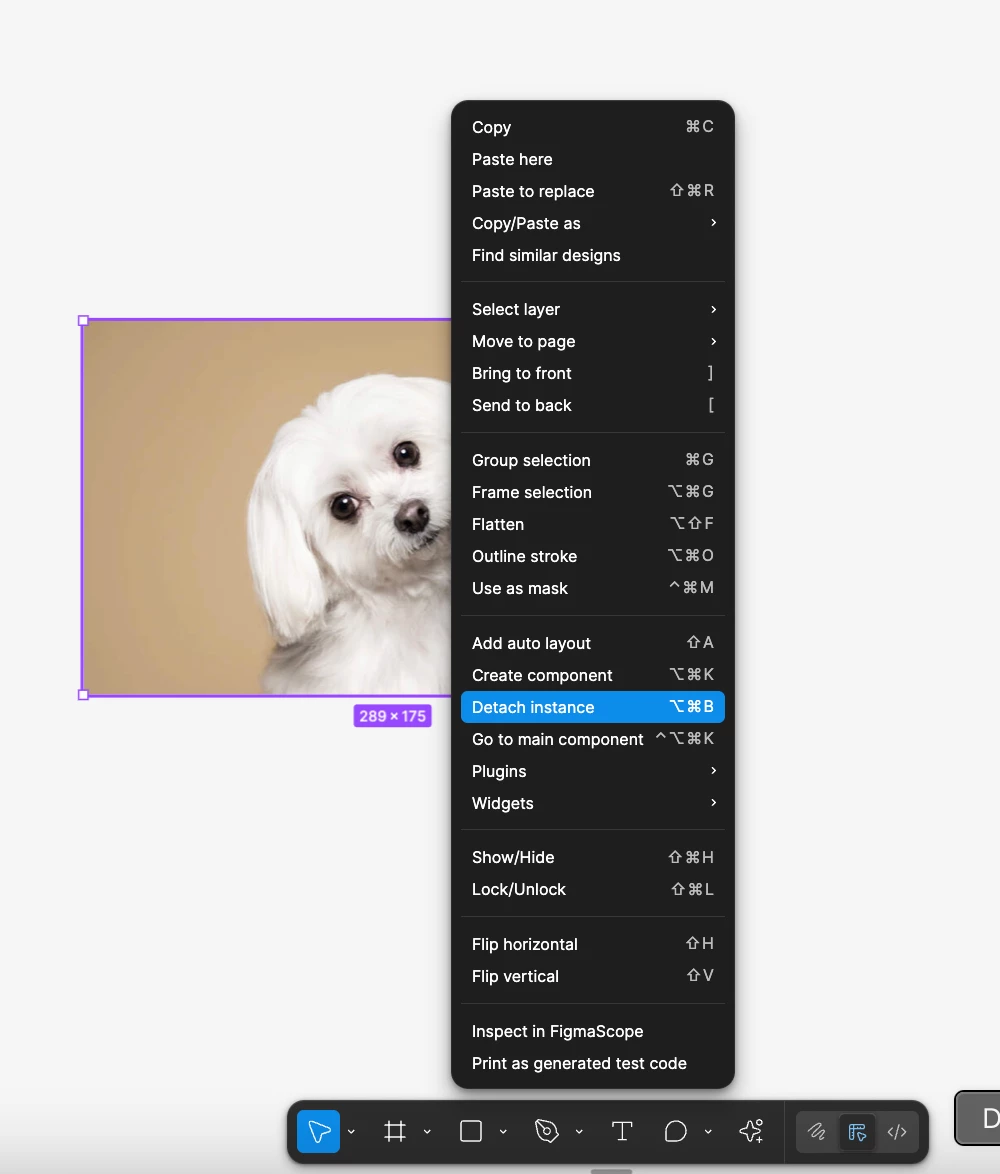The image size is (1000, 1174).
Task: Open the Move tool options chevron
Action: [351, 1132]
